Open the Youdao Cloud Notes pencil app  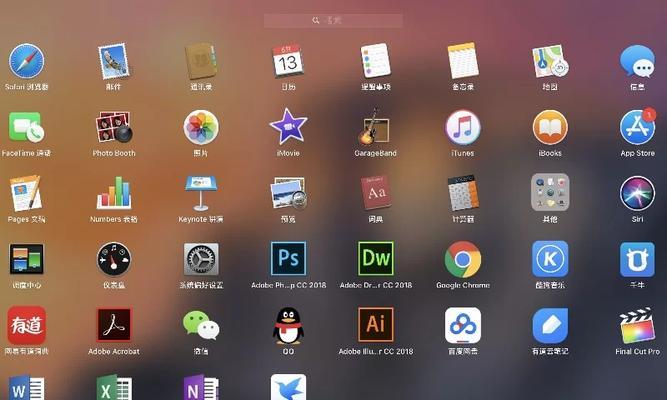[550, 326]
